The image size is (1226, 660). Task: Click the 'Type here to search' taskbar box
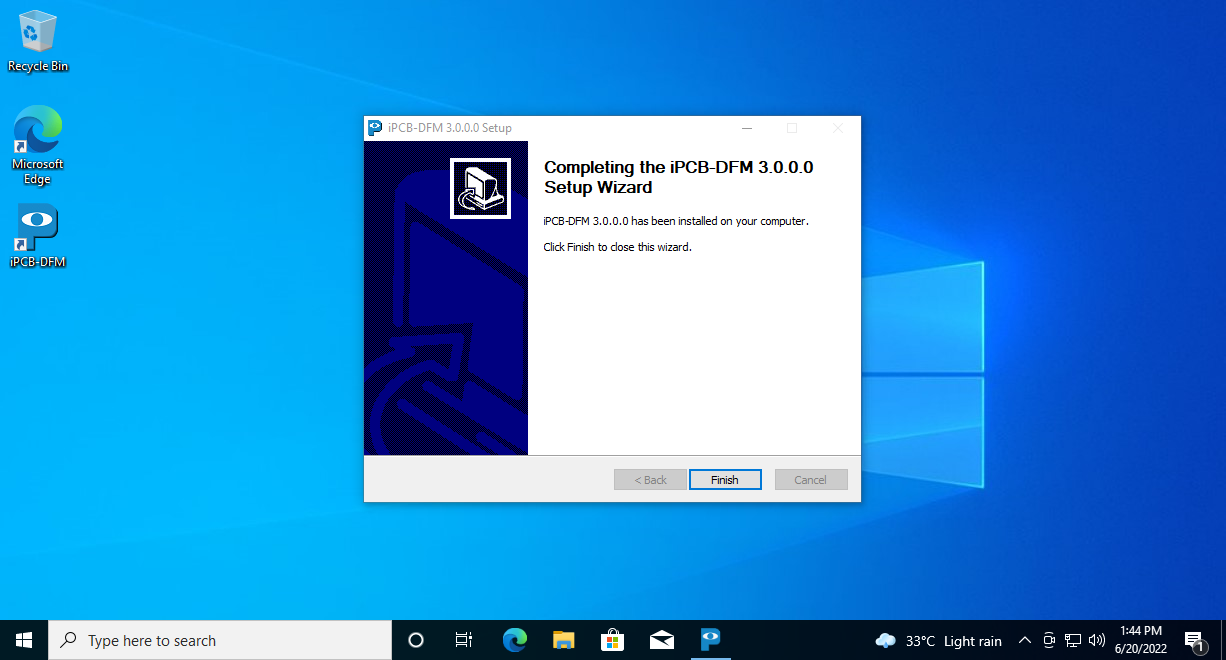[x=220, y=640]
